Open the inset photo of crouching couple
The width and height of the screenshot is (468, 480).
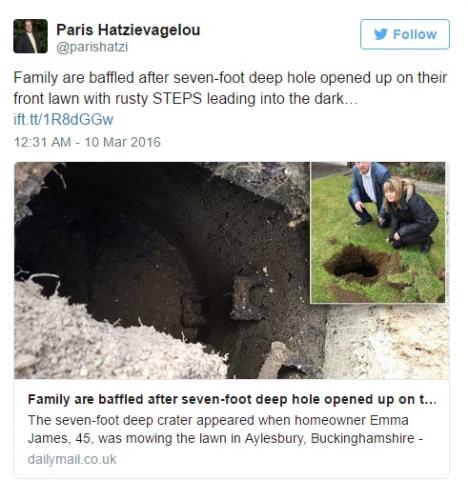[x=378, y=232]
